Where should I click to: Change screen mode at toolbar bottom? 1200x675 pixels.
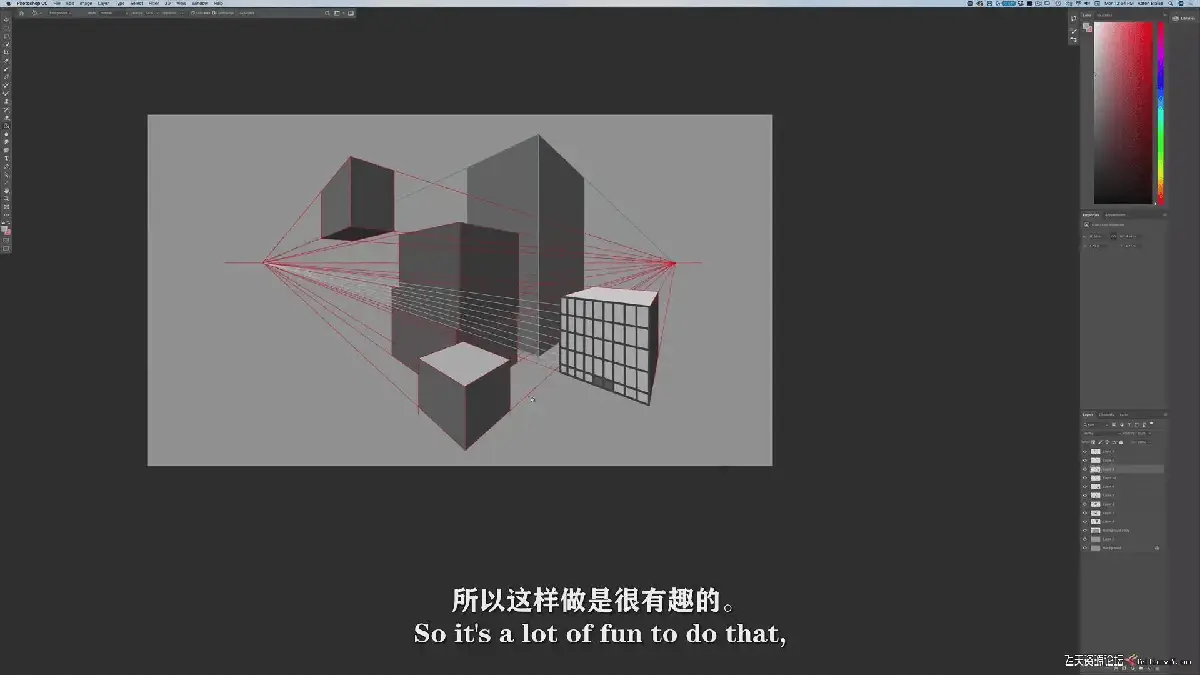(x=5, y=249)
